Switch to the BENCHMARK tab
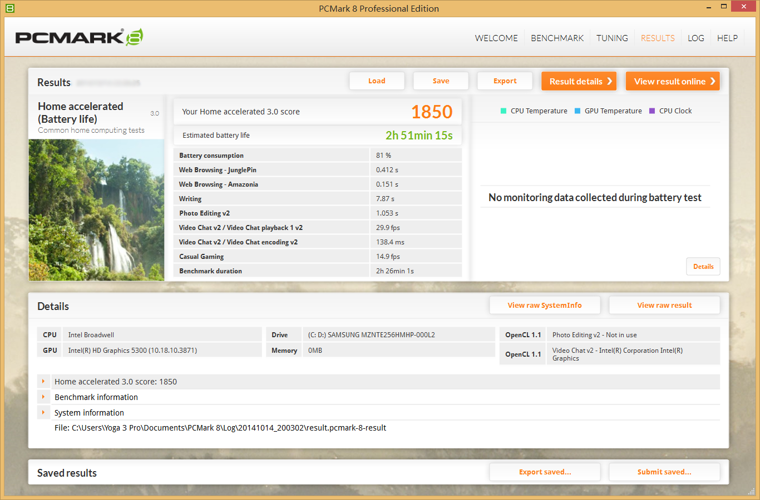Screen dimensions: 760x500 point(557,38)
